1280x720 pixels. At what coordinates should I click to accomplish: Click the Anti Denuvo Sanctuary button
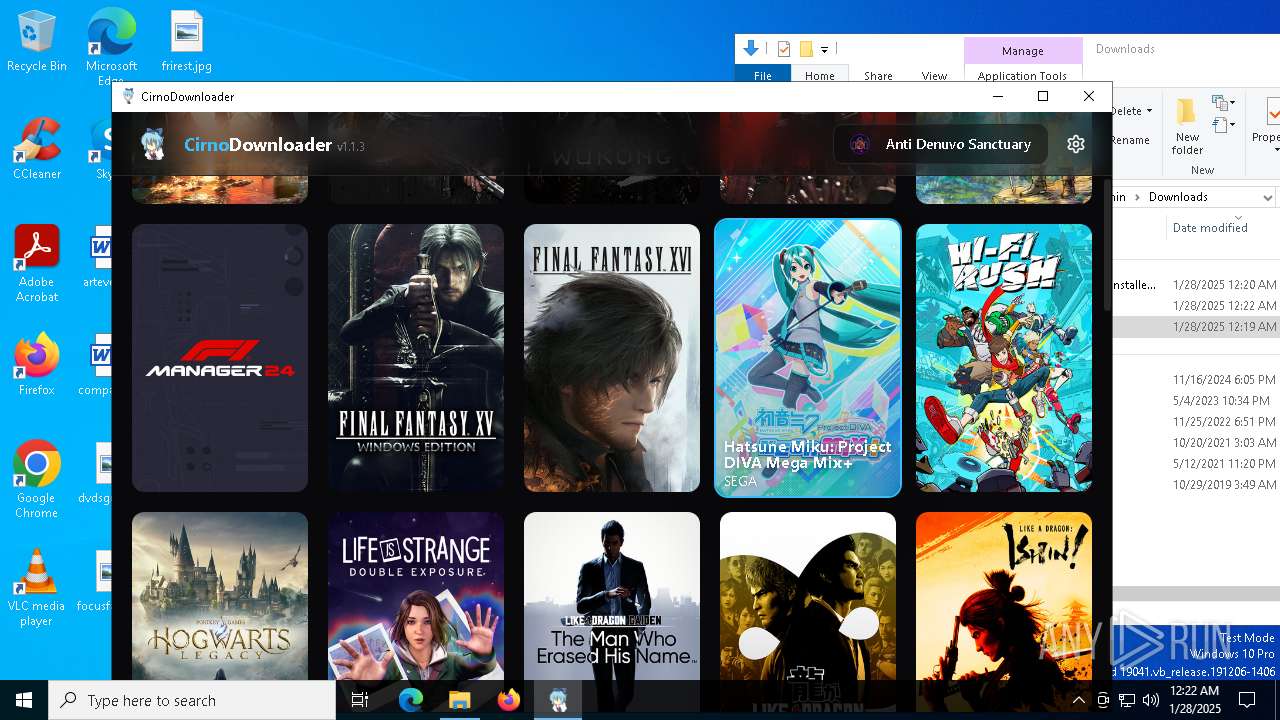[940, 144]
